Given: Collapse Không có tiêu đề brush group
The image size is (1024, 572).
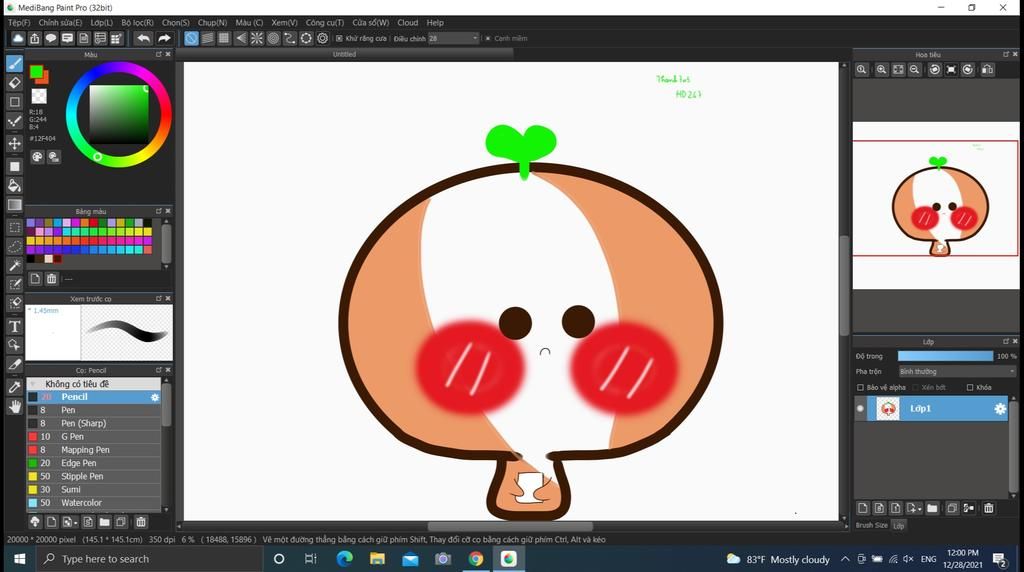Looking at the screenshot, I should click(x=33, y=384).
